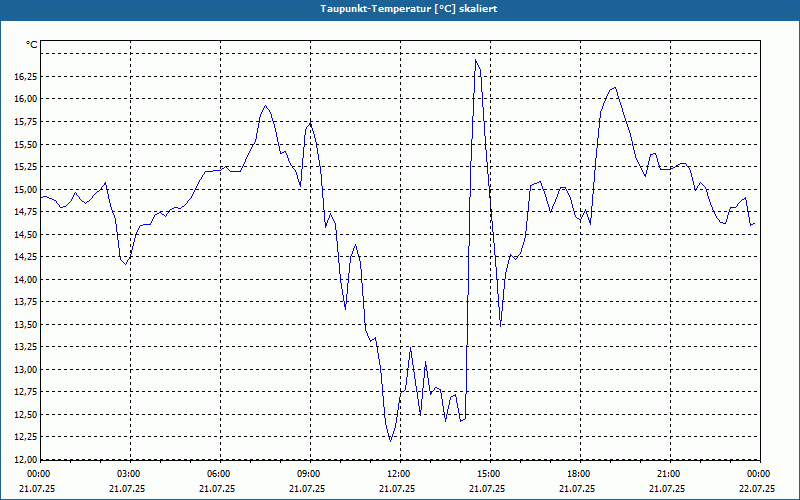Screen dimensions: 800x500
Task: Select the "16,00" y-axis value
Action: [x=25, y=99]
